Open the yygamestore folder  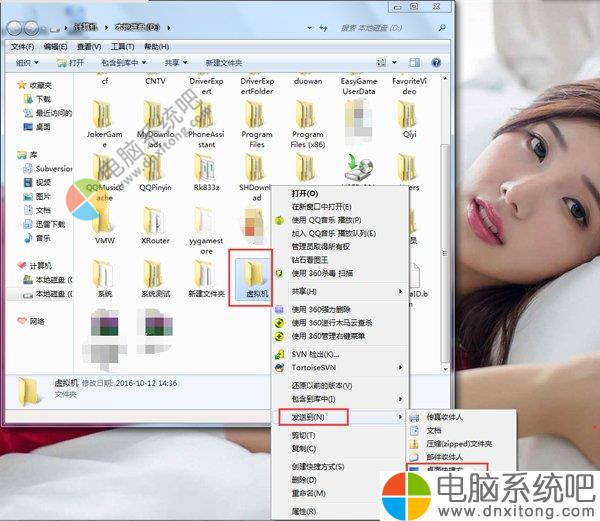click(206, 231)
